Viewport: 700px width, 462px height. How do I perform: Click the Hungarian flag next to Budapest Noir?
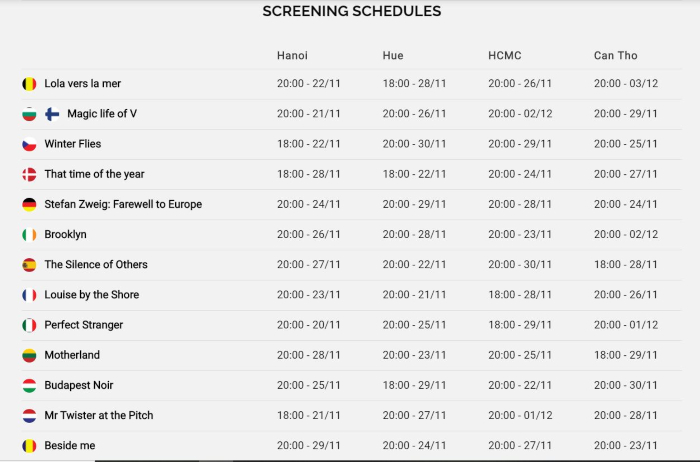(29, 385)
